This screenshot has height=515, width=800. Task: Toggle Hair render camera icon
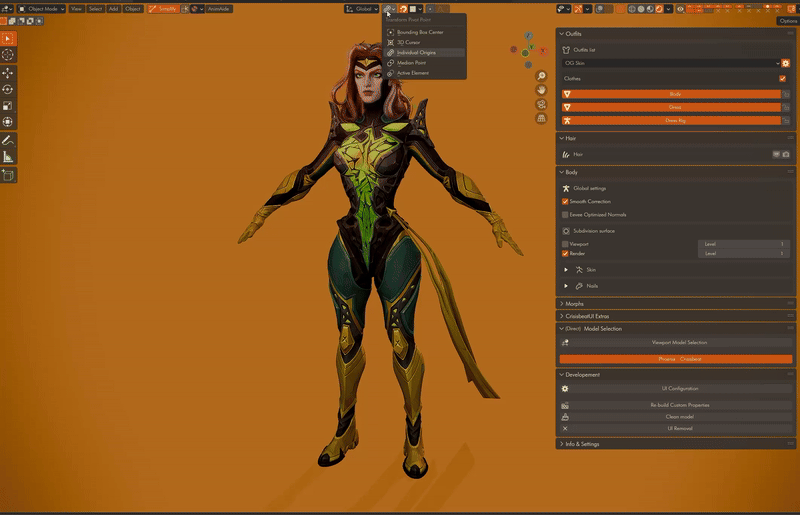(x=786, y=154)
